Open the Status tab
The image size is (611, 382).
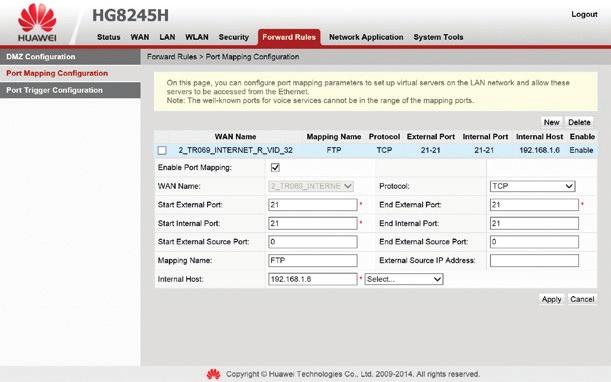[x=108, y=37]
